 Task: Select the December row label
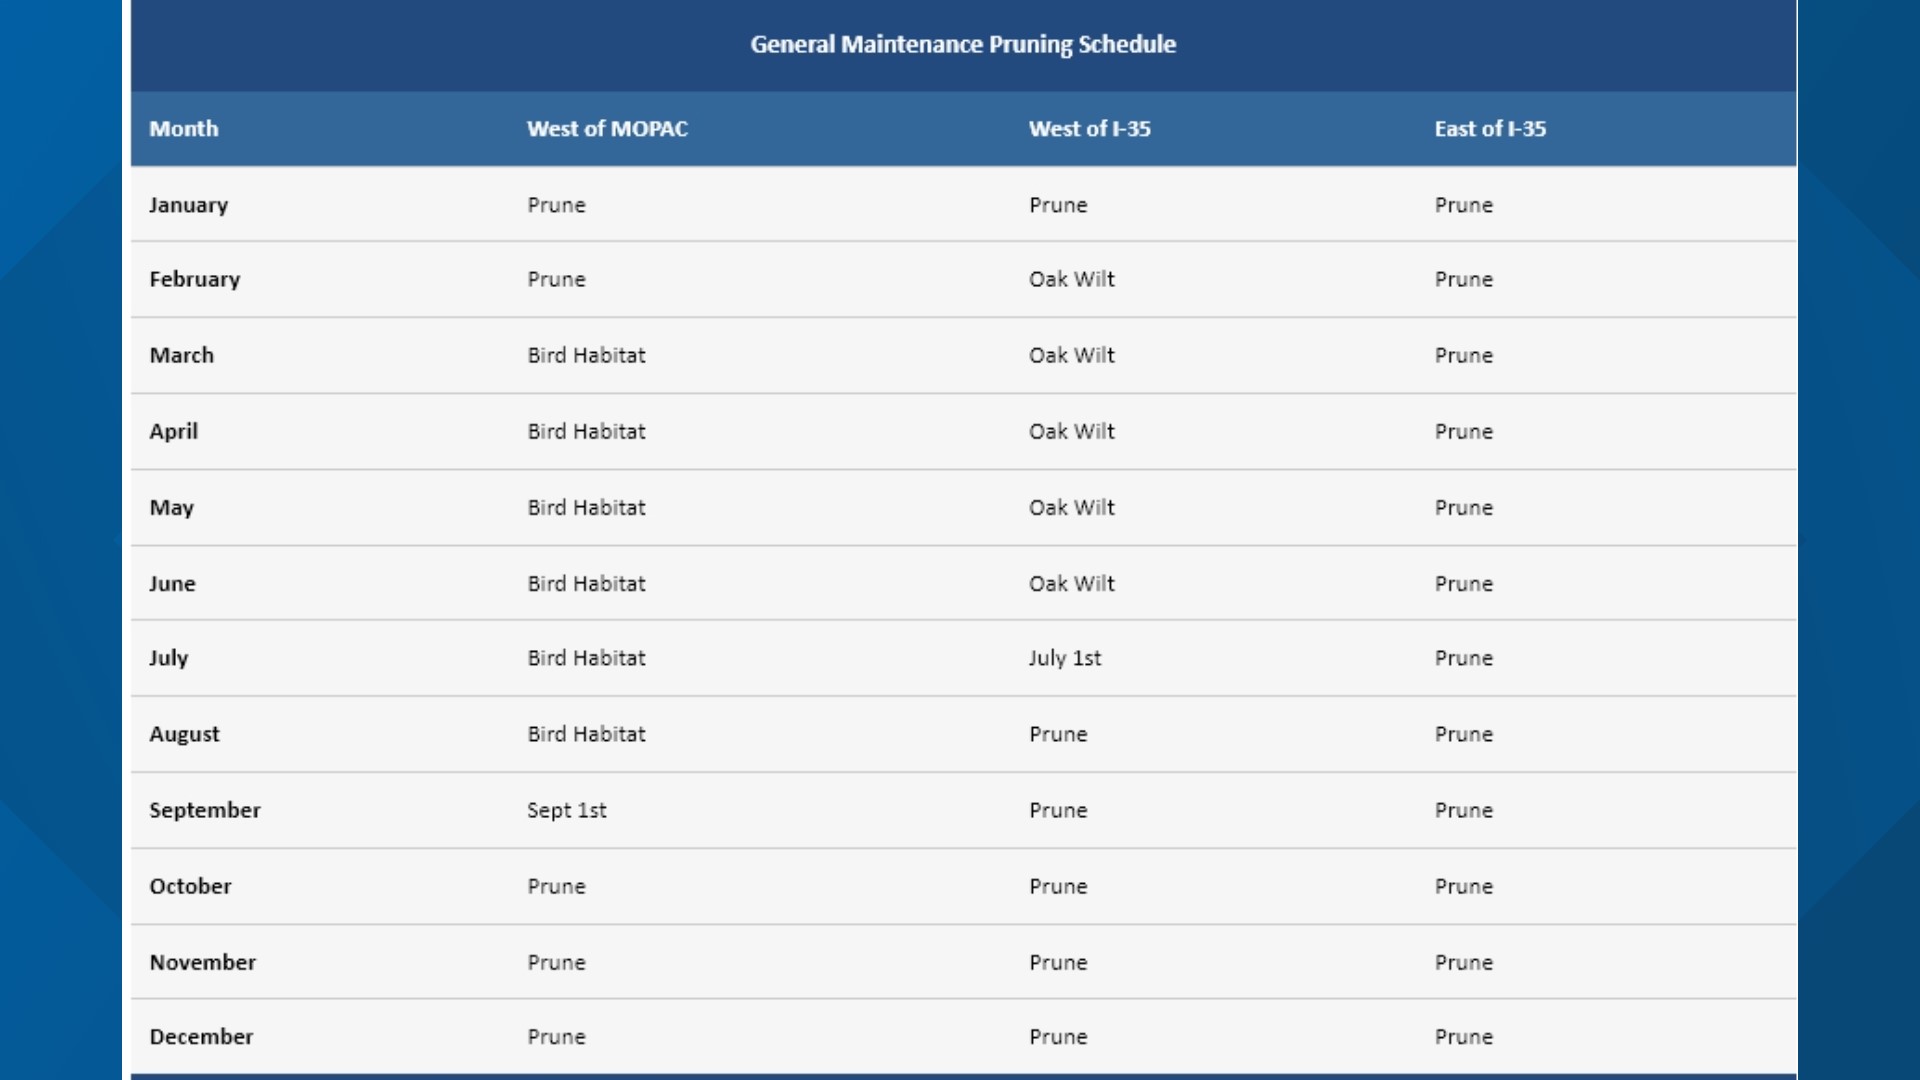coord(201,1037)
